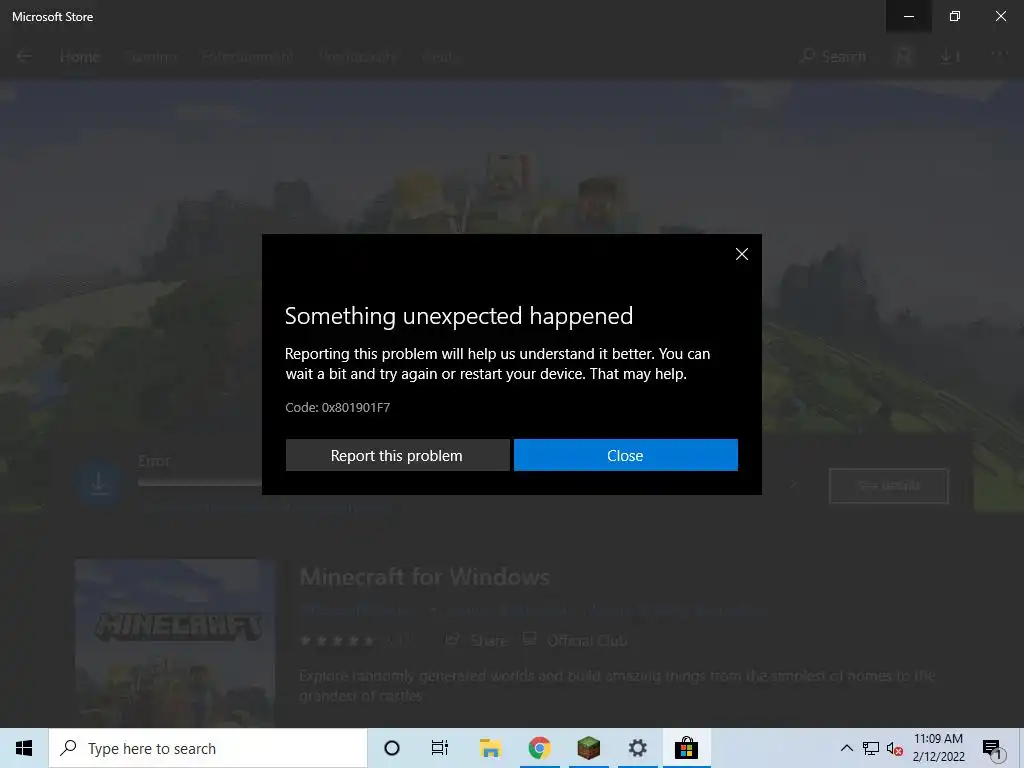This screenshot has height=768, width=1024.
Task: Click the network icon in the system tray
Action: point(871,748)
